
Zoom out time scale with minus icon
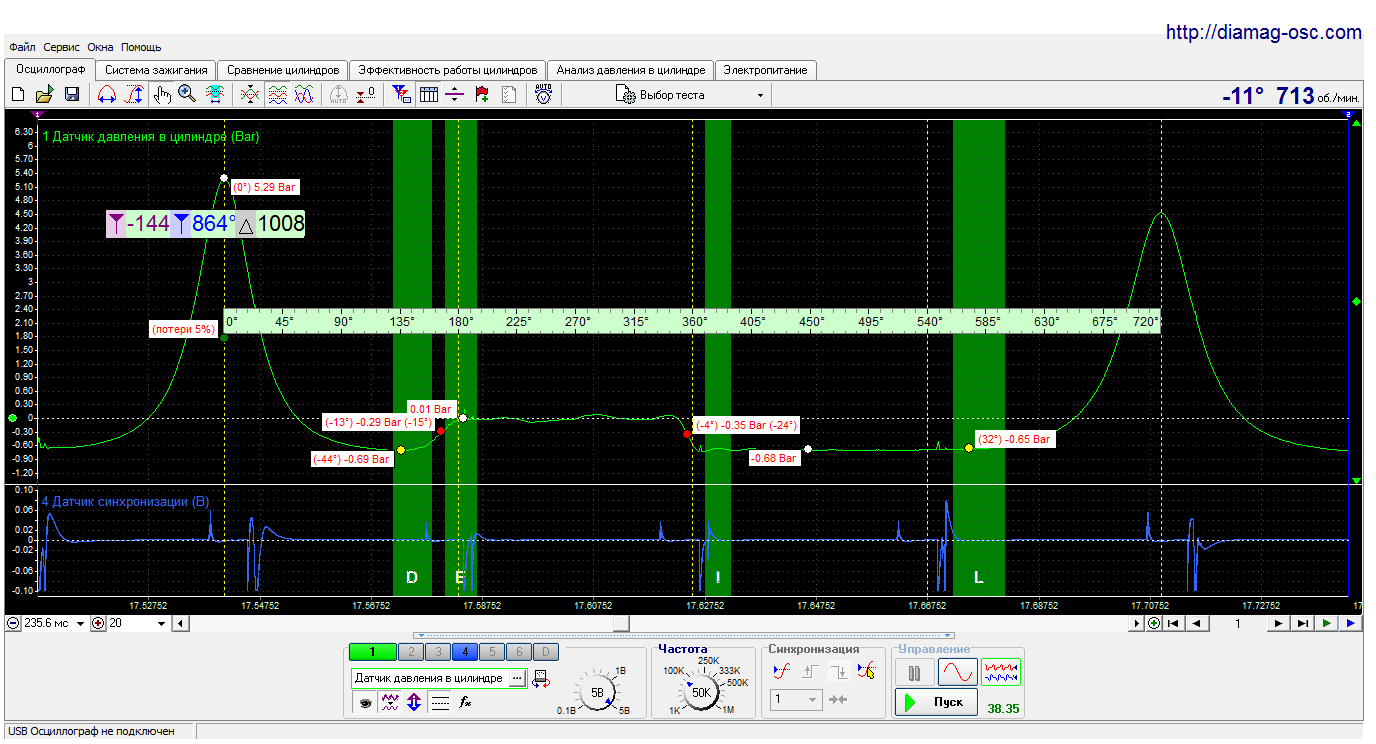pos(13,624)
